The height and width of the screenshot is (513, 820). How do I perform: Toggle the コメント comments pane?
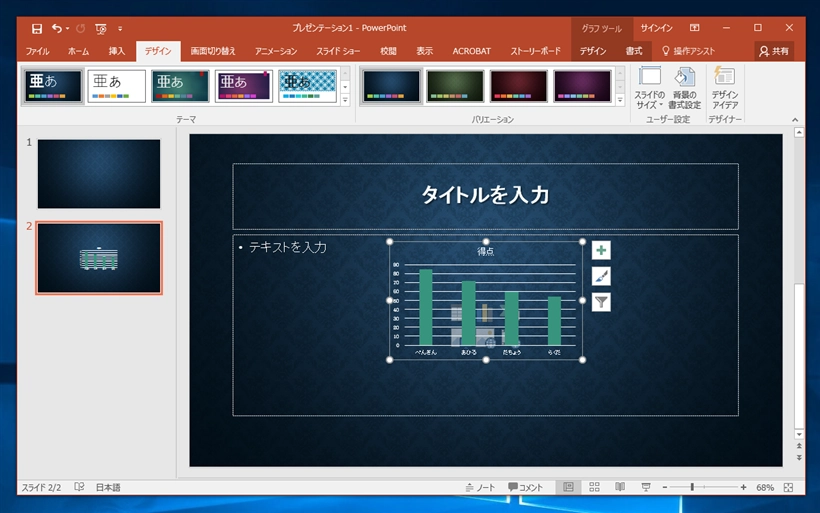pyautogui.click(x=526, y=487)
